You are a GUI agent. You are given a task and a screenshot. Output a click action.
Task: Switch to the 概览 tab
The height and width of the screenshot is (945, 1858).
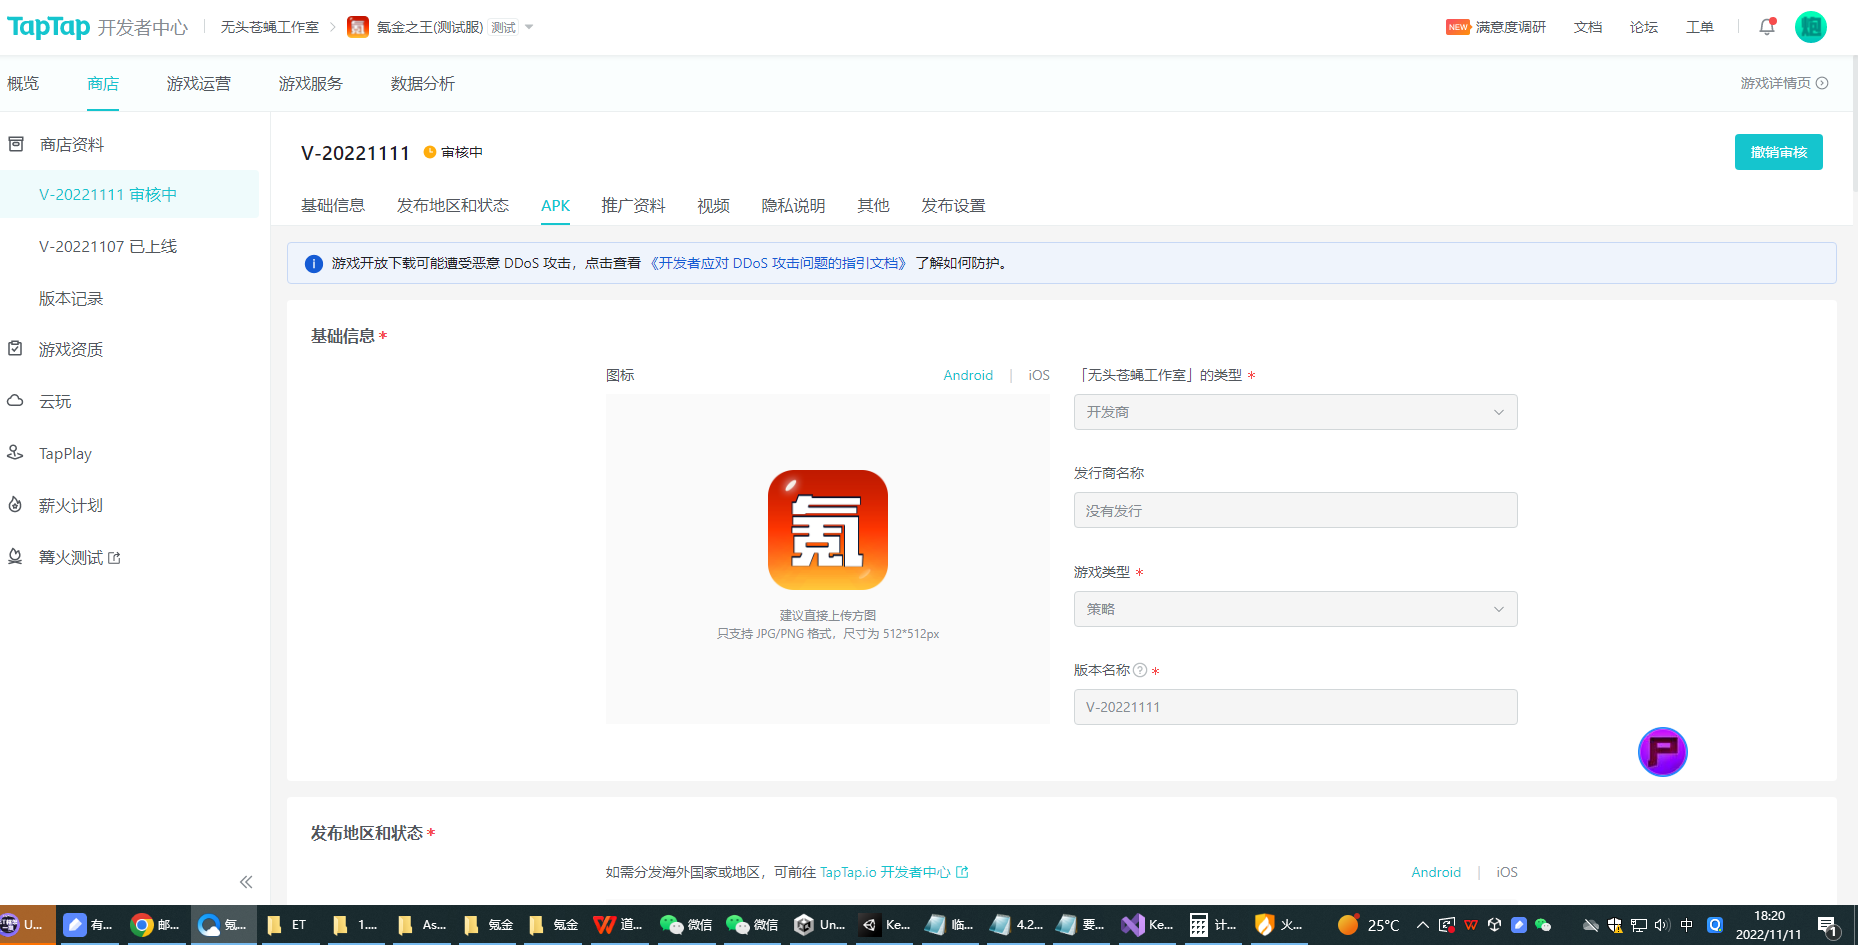(23, 84)
